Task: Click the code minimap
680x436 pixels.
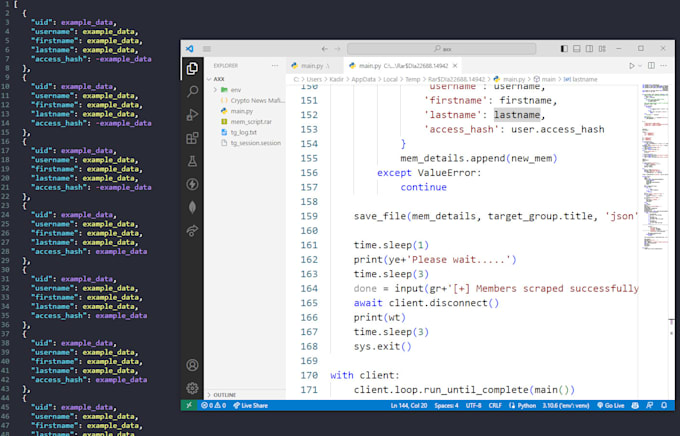Action: click(x=656, y=167)
